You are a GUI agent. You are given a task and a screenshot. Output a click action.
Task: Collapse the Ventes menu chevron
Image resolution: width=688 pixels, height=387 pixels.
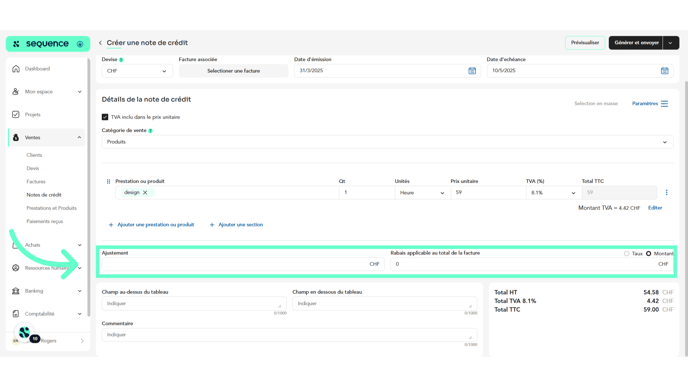coord(79,137)
